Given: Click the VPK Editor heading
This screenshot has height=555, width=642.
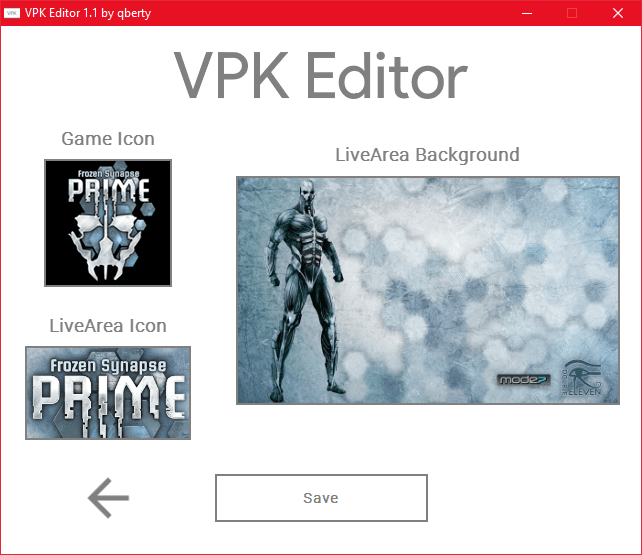Looking at the screenshot, I should point(321,76).
